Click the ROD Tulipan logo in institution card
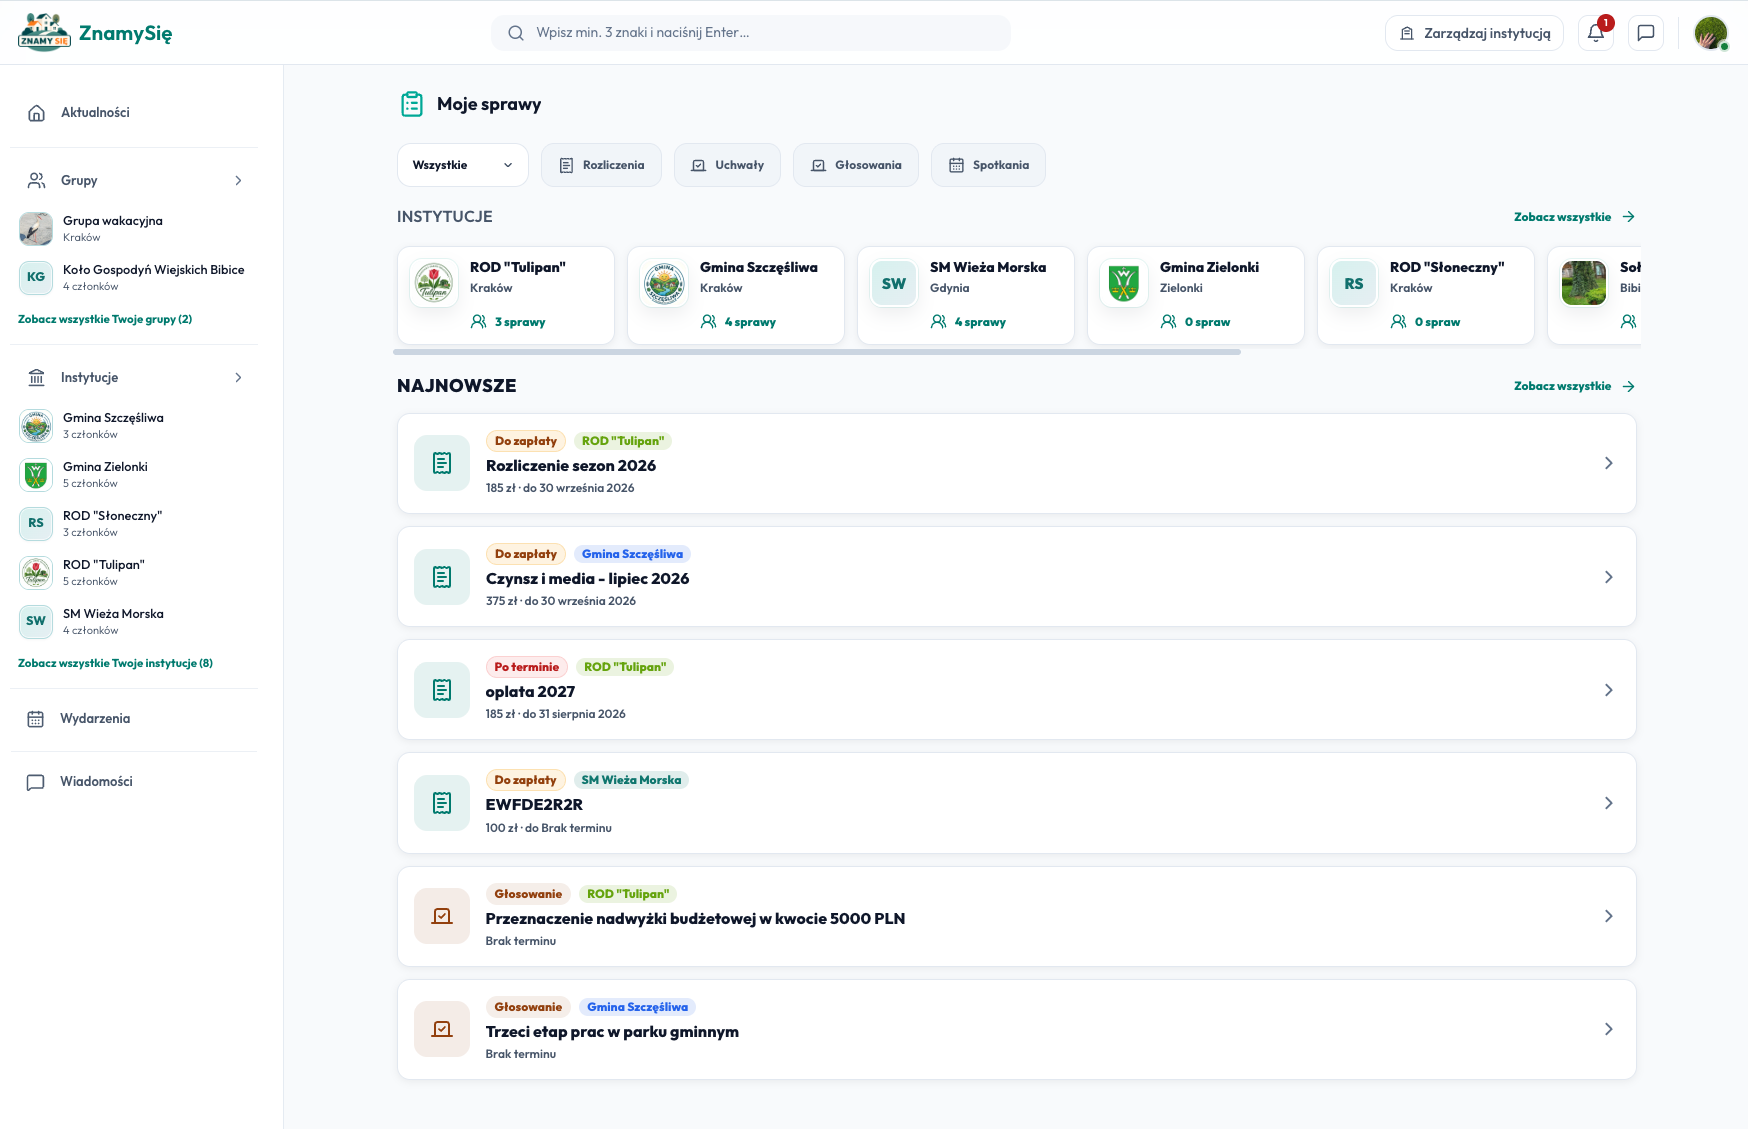The image size is (1748, 1129). point(434,284)
